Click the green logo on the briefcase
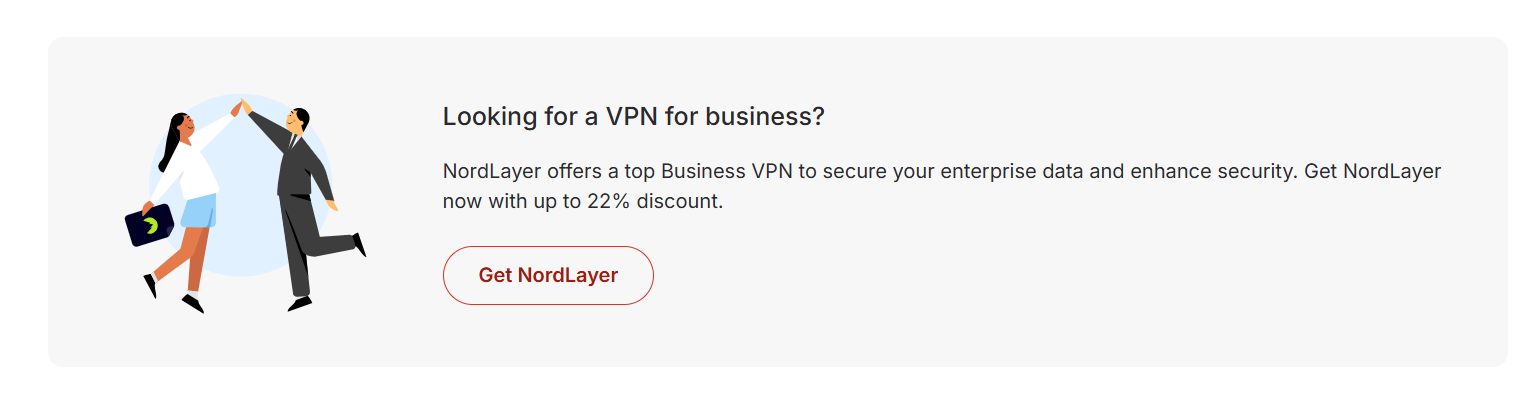This screenshot has width=1537, height=413. coord(150,226)
